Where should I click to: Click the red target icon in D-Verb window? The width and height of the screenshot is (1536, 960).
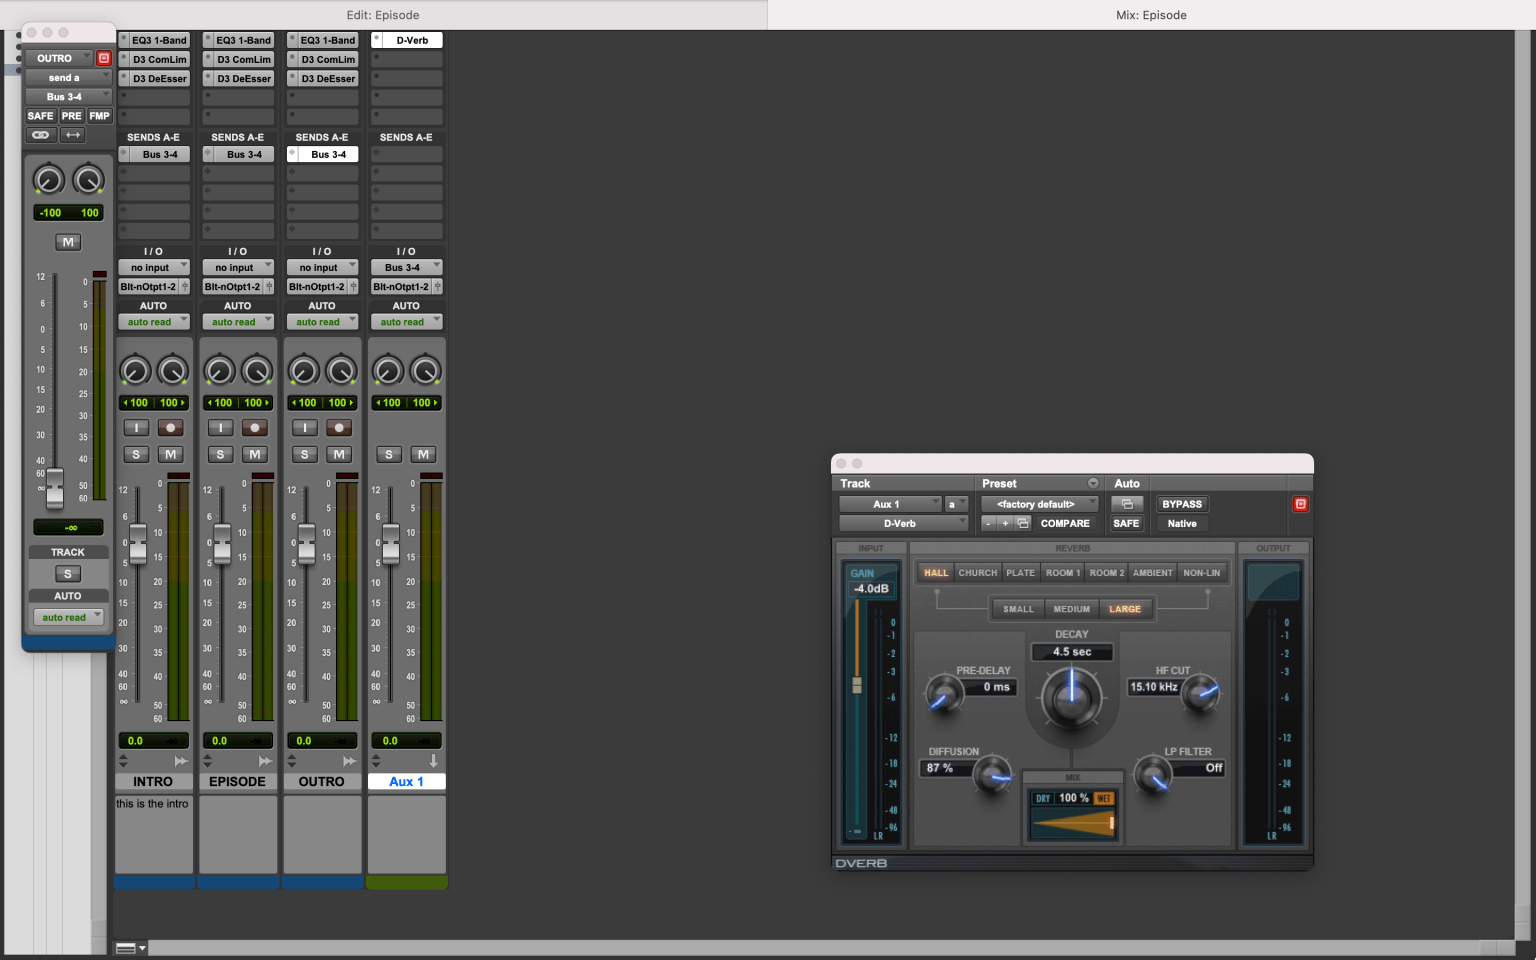(x=1300, y=504)
